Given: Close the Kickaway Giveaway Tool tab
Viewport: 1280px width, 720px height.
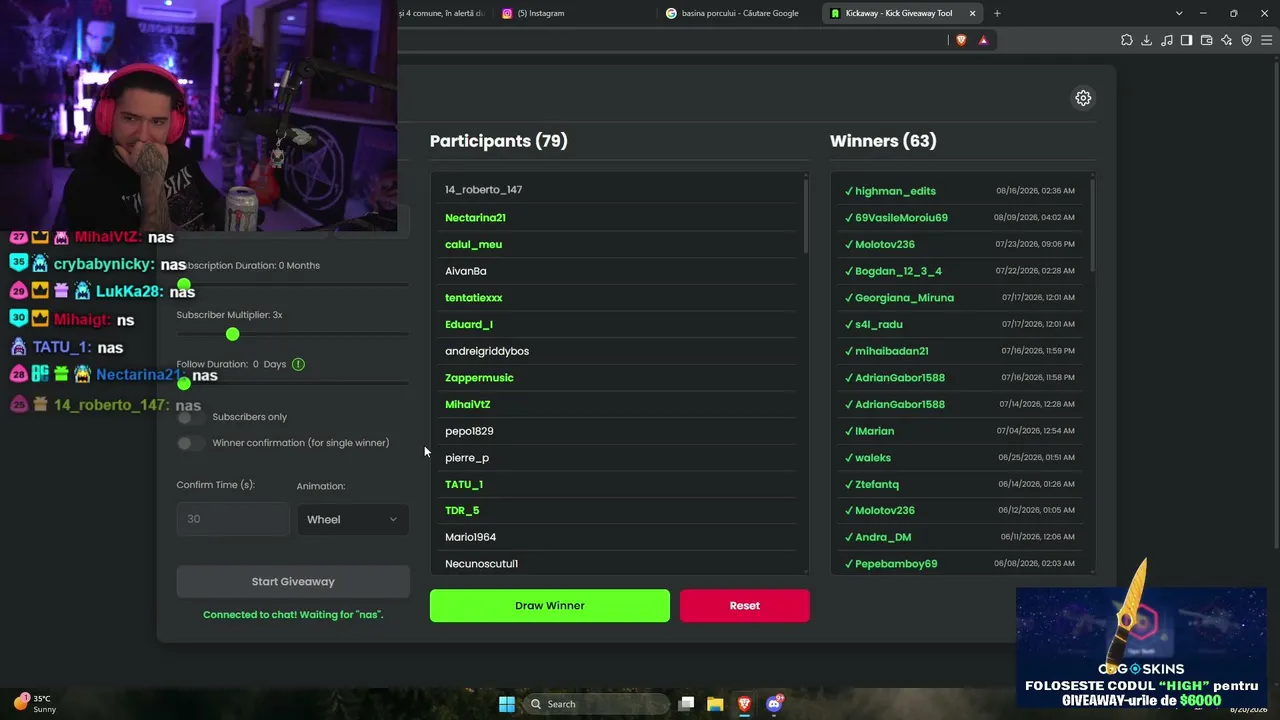Looking at the screenshot, I should click(972, 13).
